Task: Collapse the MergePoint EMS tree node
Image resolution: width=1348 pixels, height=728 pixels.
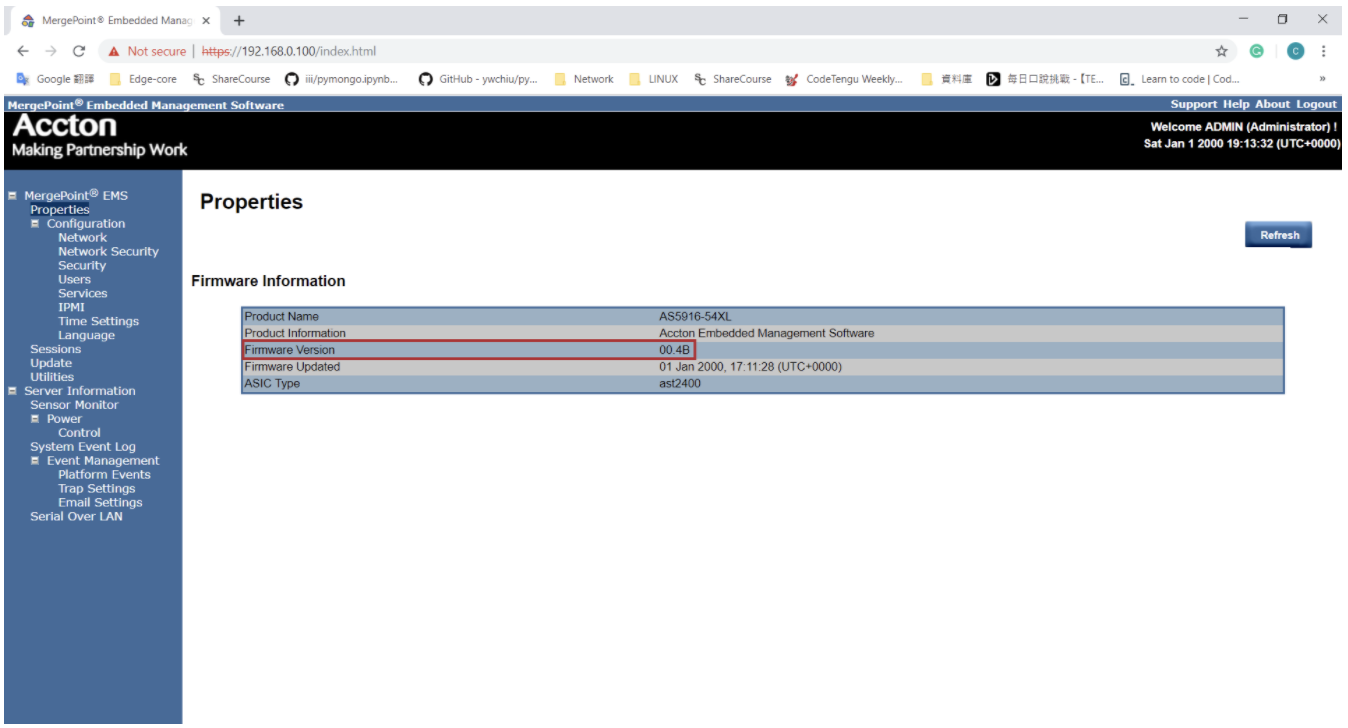Action: point(12,196)
